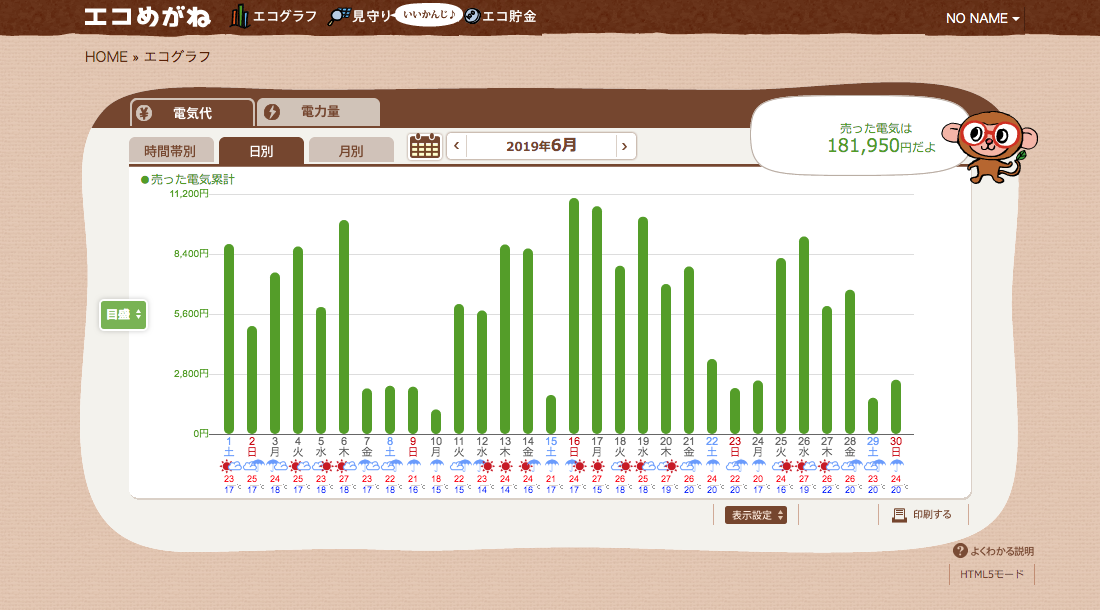Select the 時間帯別 tab
Viewport: 1100px width, 610px height.
pyautogui.click(x=170, y=151)
